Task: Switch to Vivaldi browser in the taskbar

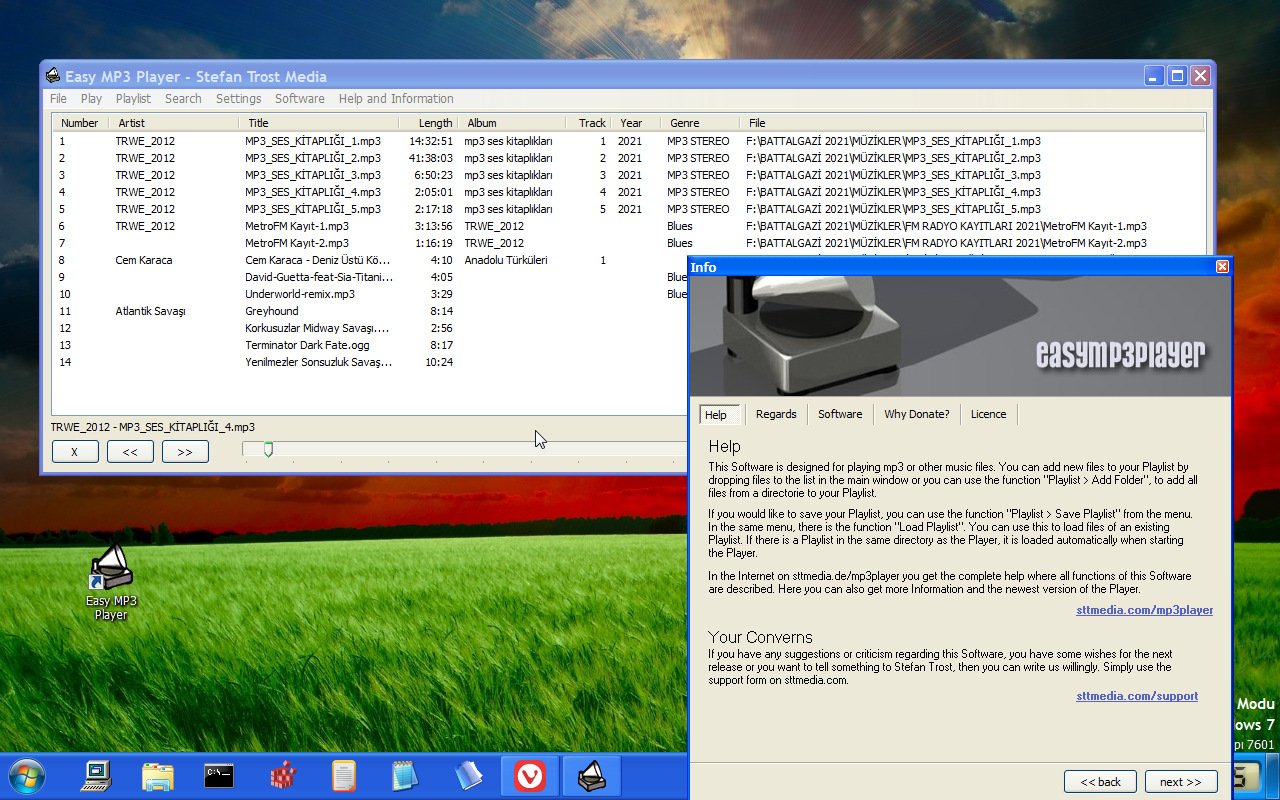Action: pos(530,776)
